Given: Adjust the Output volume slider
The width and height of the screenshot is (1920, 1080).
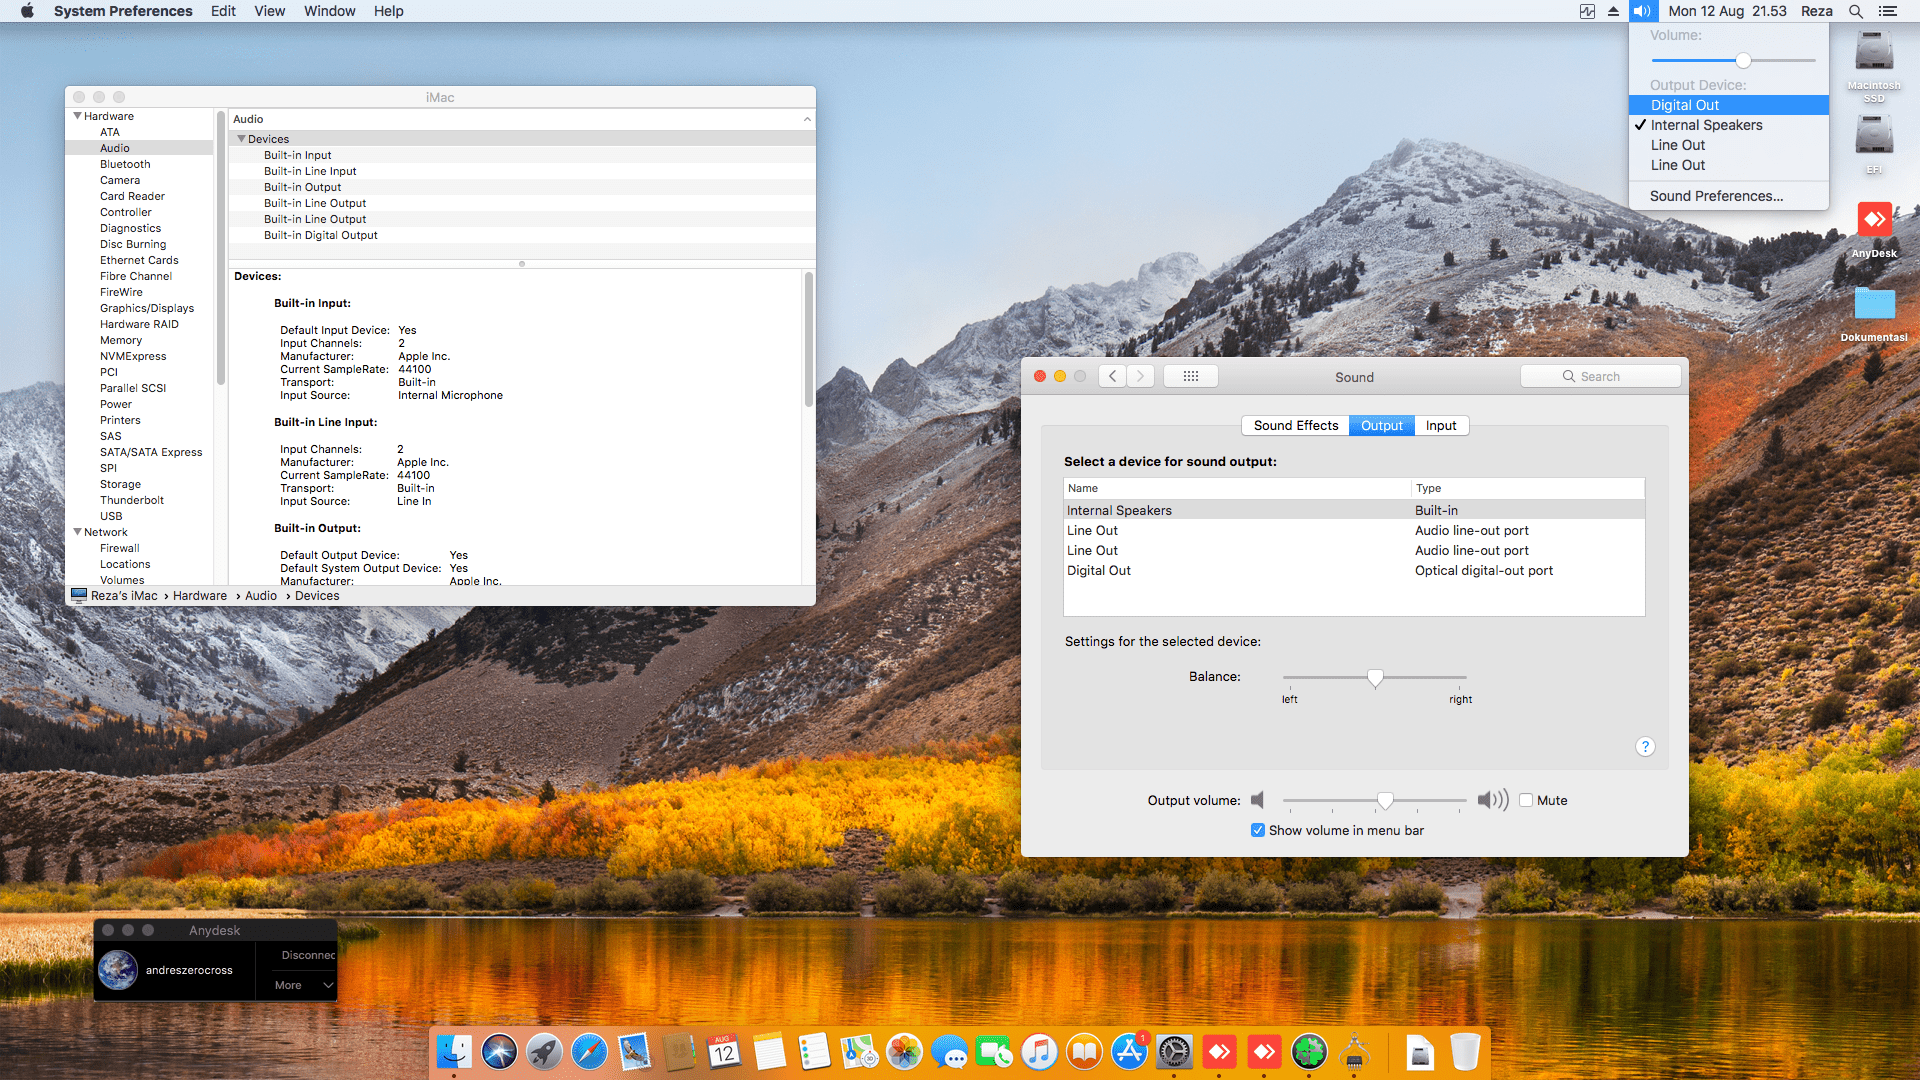Looking at the screenshot, I should tap(1385, 800).
